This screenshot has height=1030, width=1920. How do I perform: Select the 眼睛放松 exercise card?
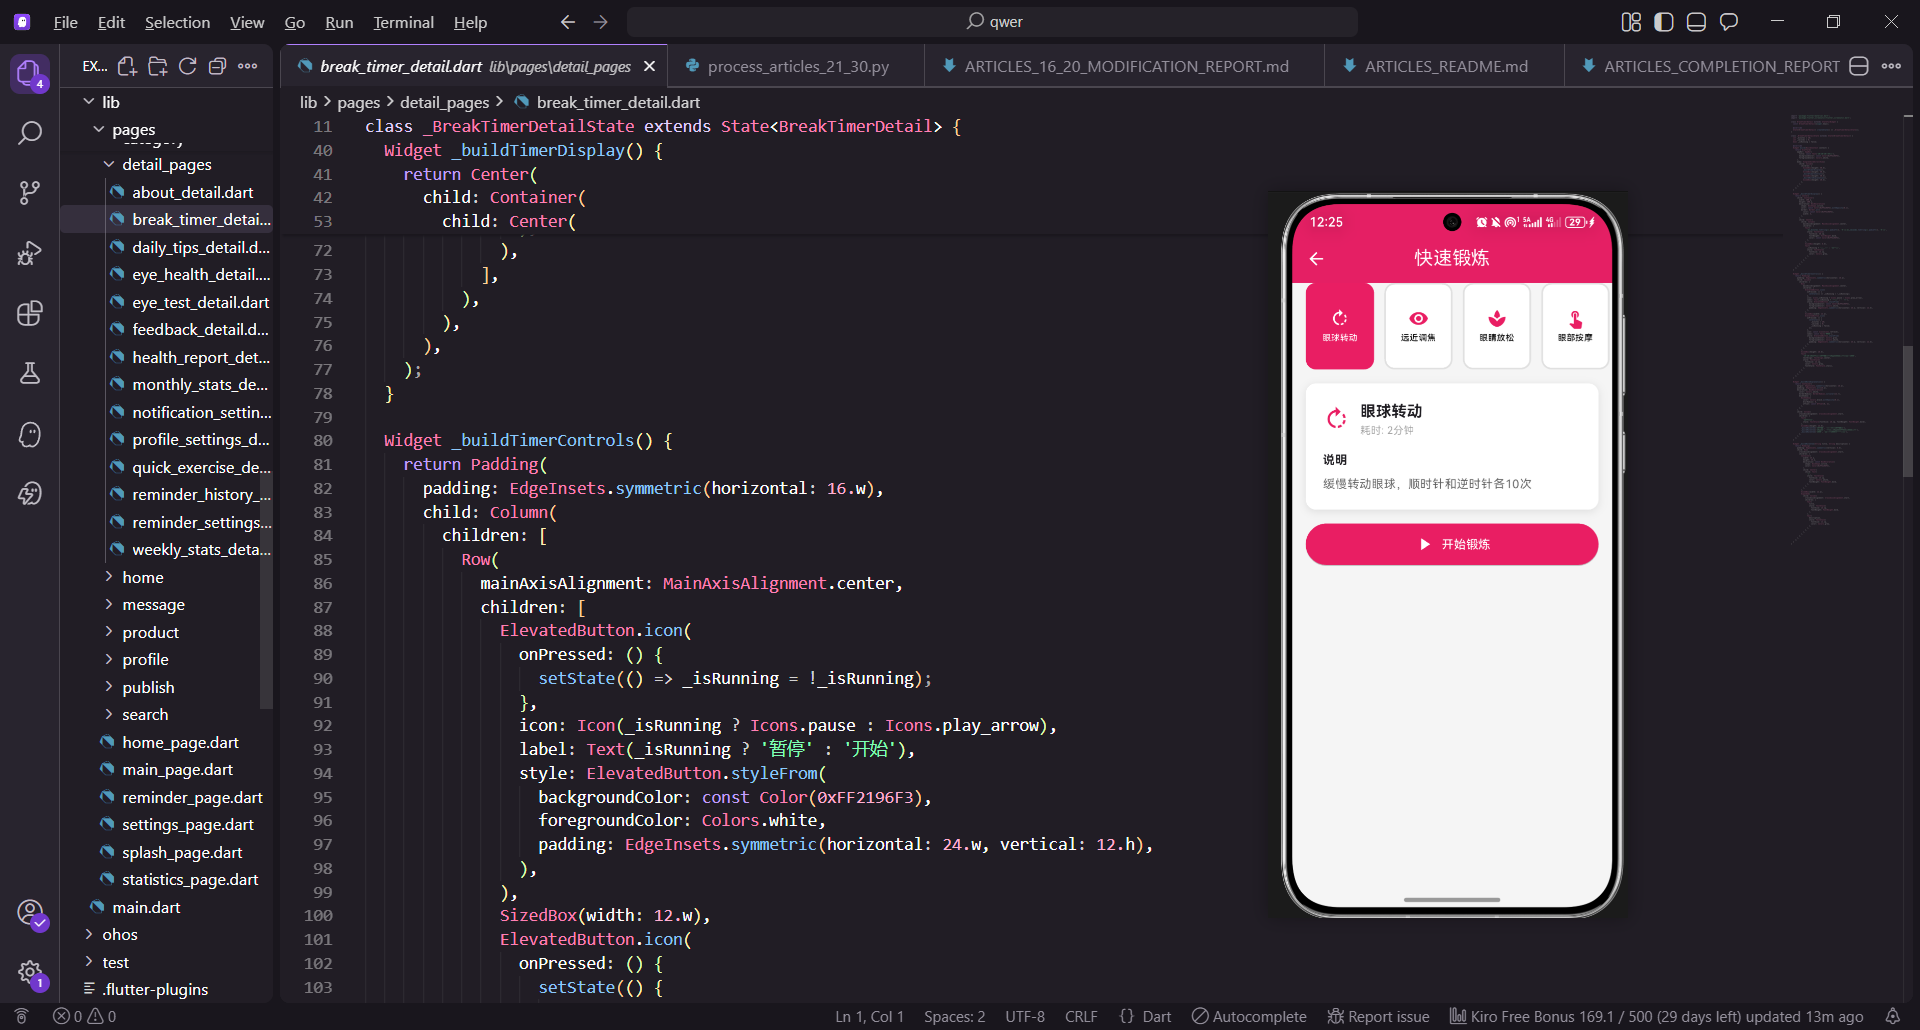coord(1497,326)
